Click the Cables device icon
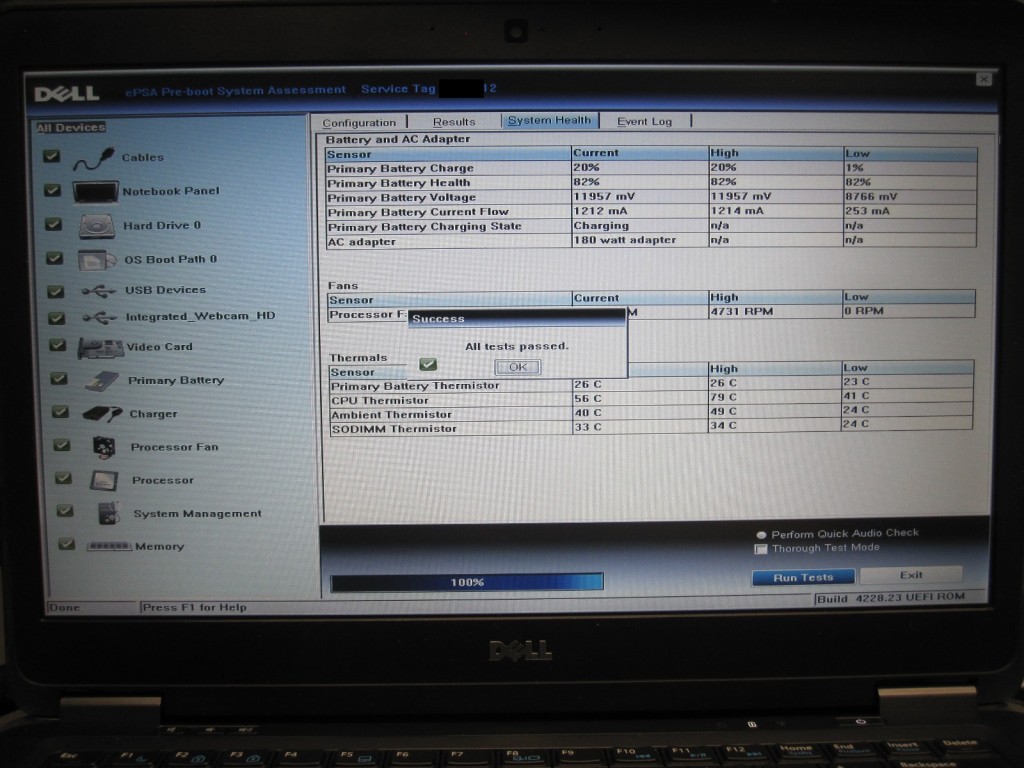The height and width of the screenshot is (768, 1024). 93,159
